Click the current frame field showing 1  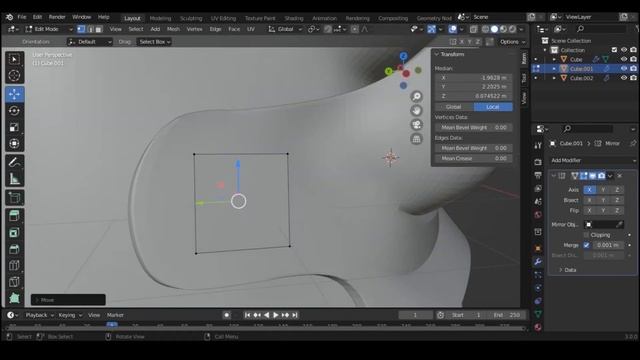(415, 315)
